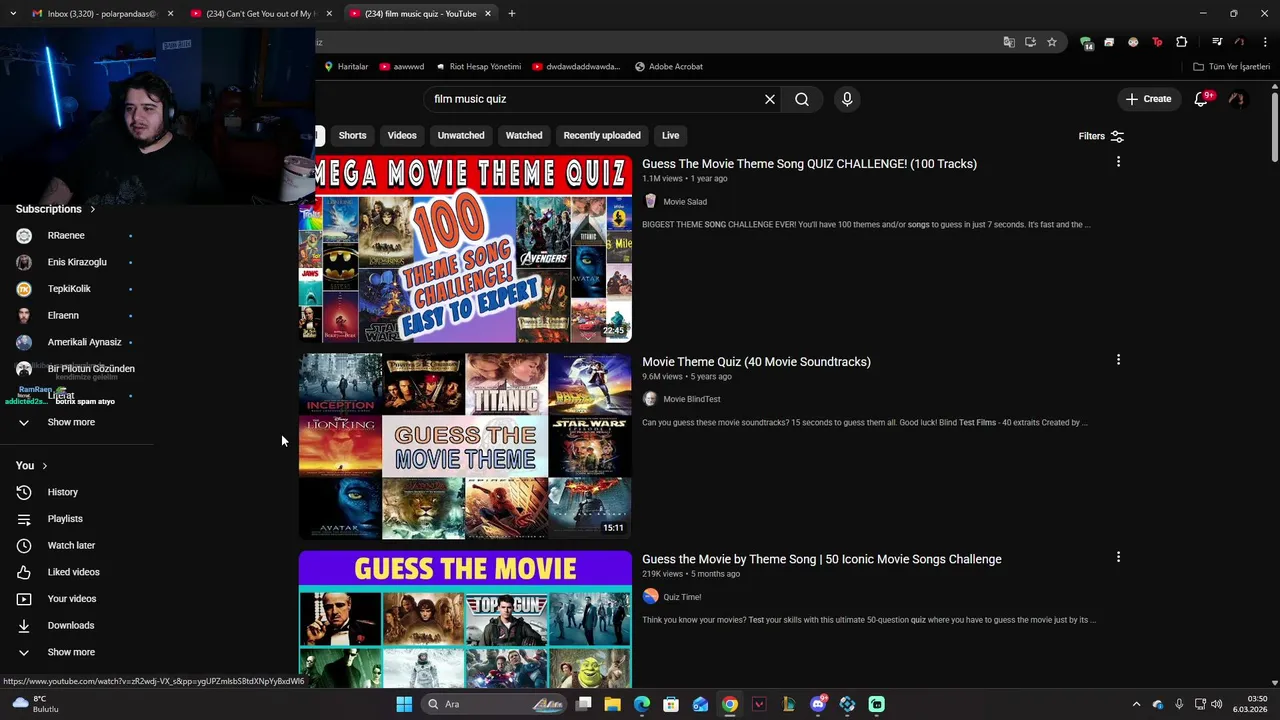Open Movie Salad channel avatar
The image size is (1280, 720).
[650, 201]
